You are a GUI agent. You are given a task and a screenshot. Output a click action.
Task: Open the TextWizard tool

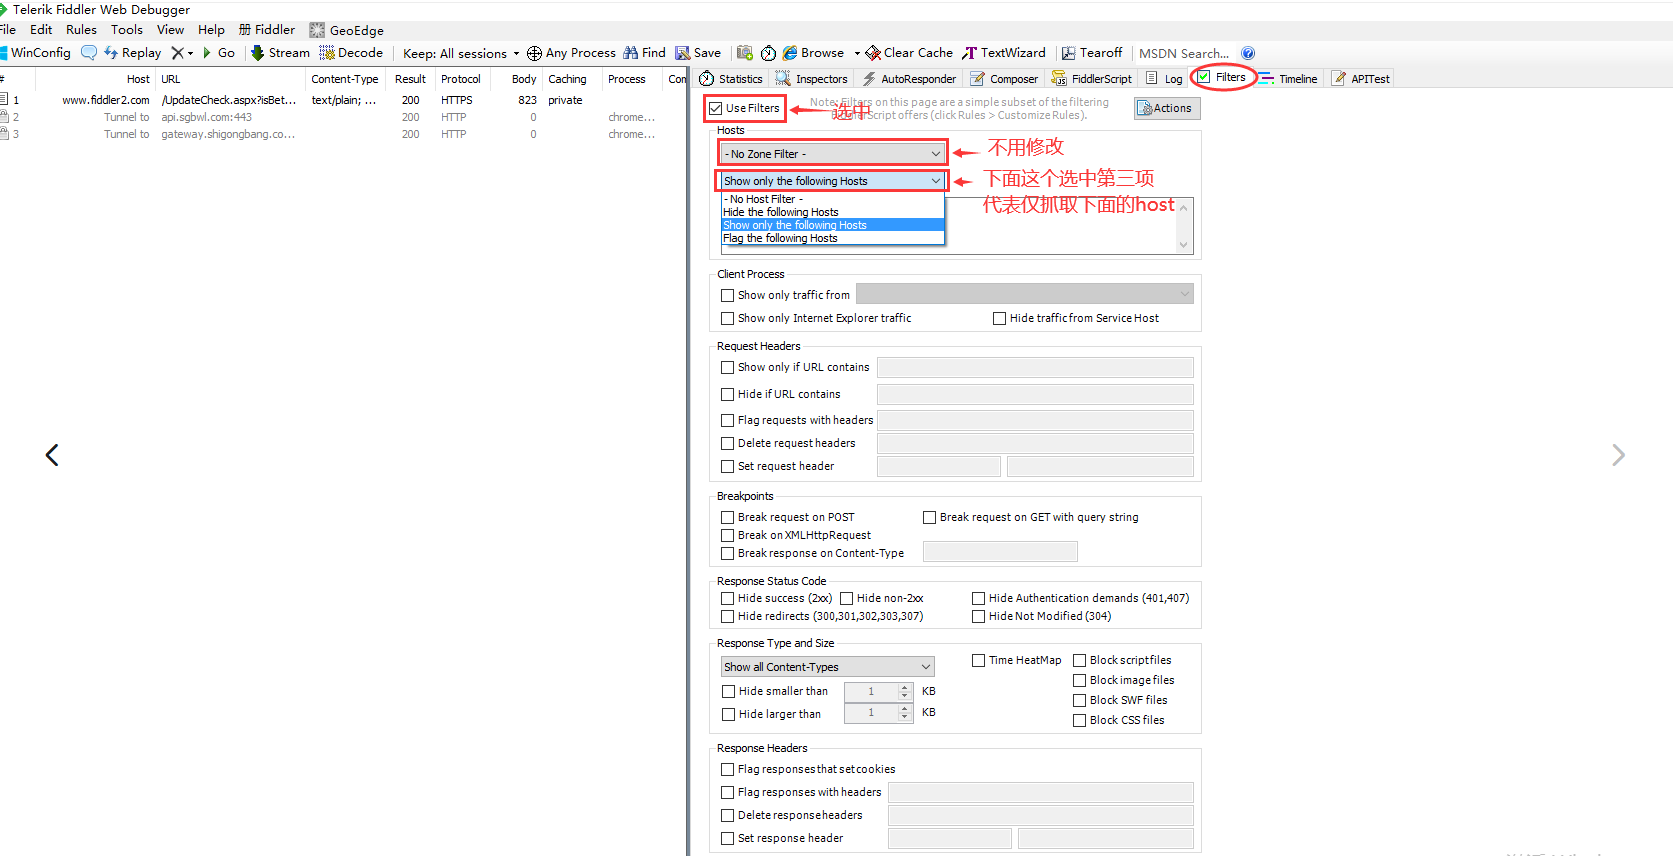(x=1004, y=53)
